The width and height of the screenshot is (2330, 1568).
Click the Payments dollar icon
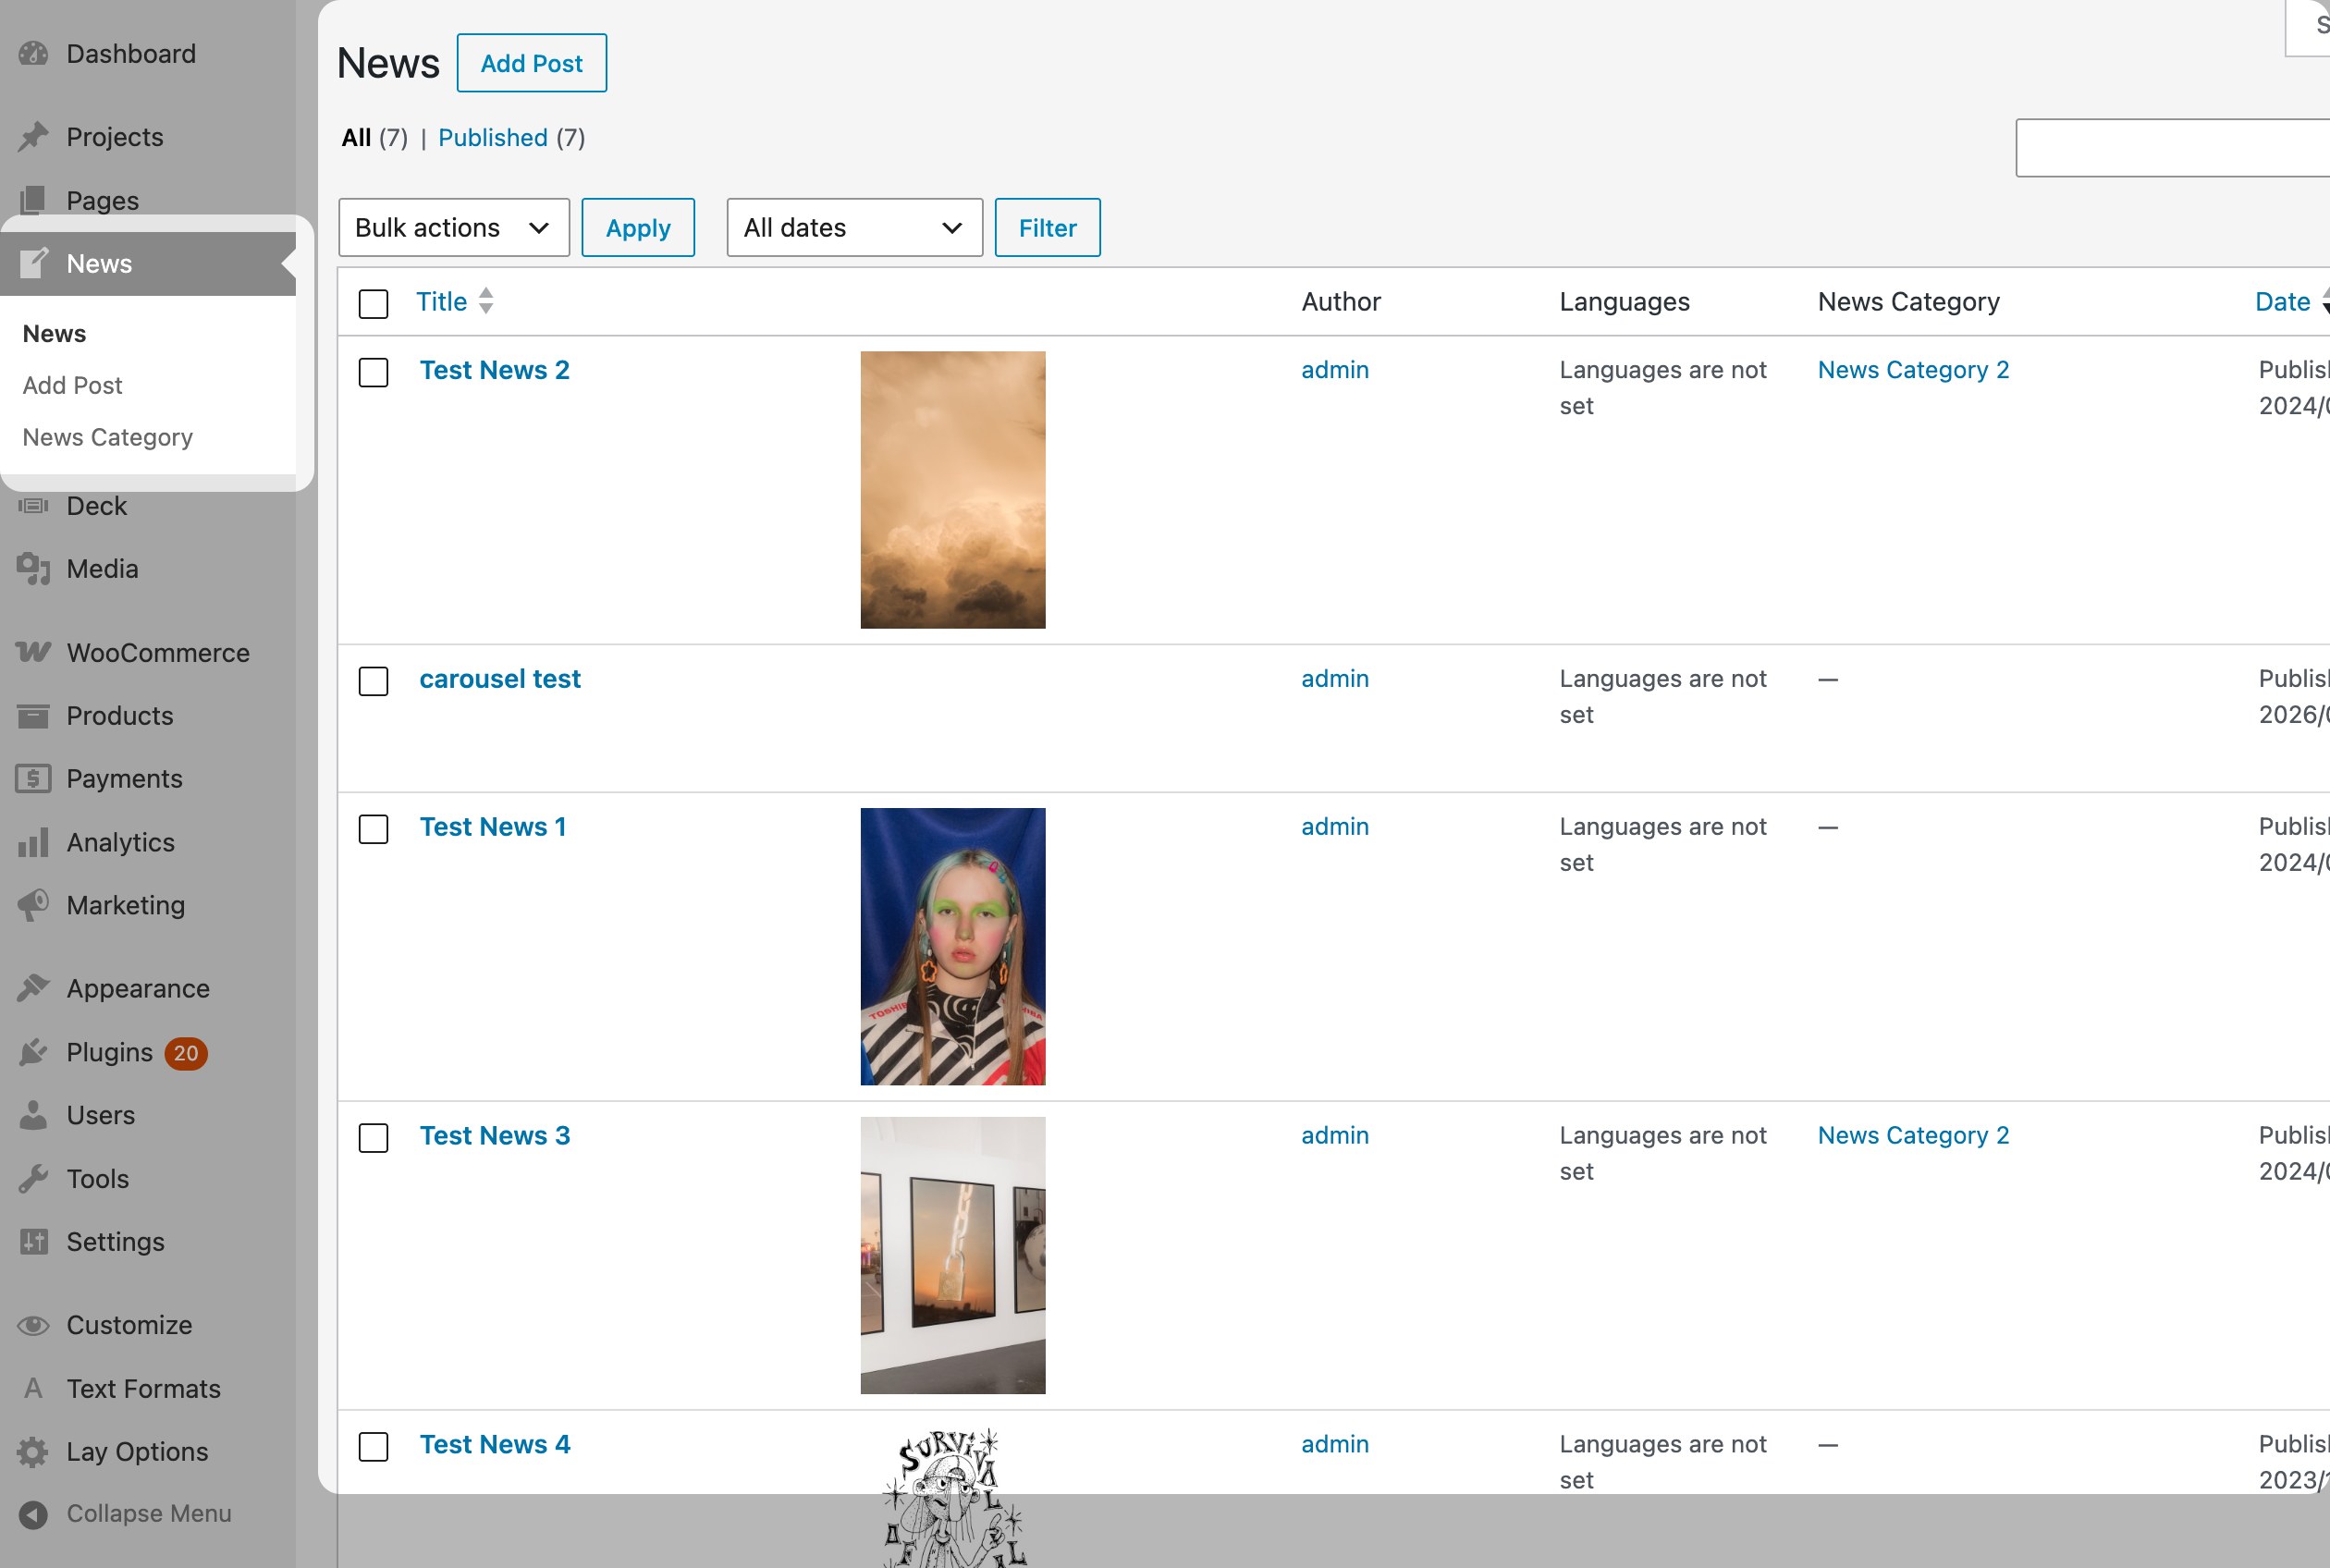click(x=33, y=779)
